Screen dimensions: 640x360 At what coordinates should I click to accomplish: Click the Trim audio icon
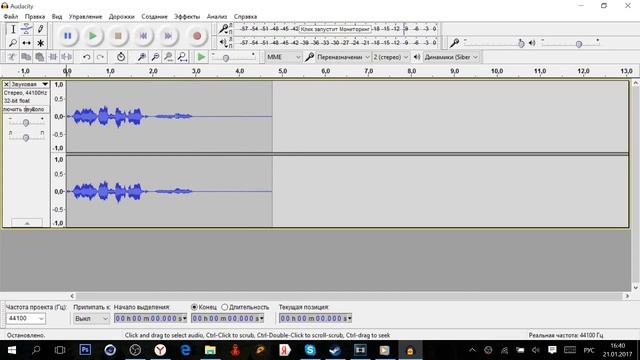click(x=53, y=57)
